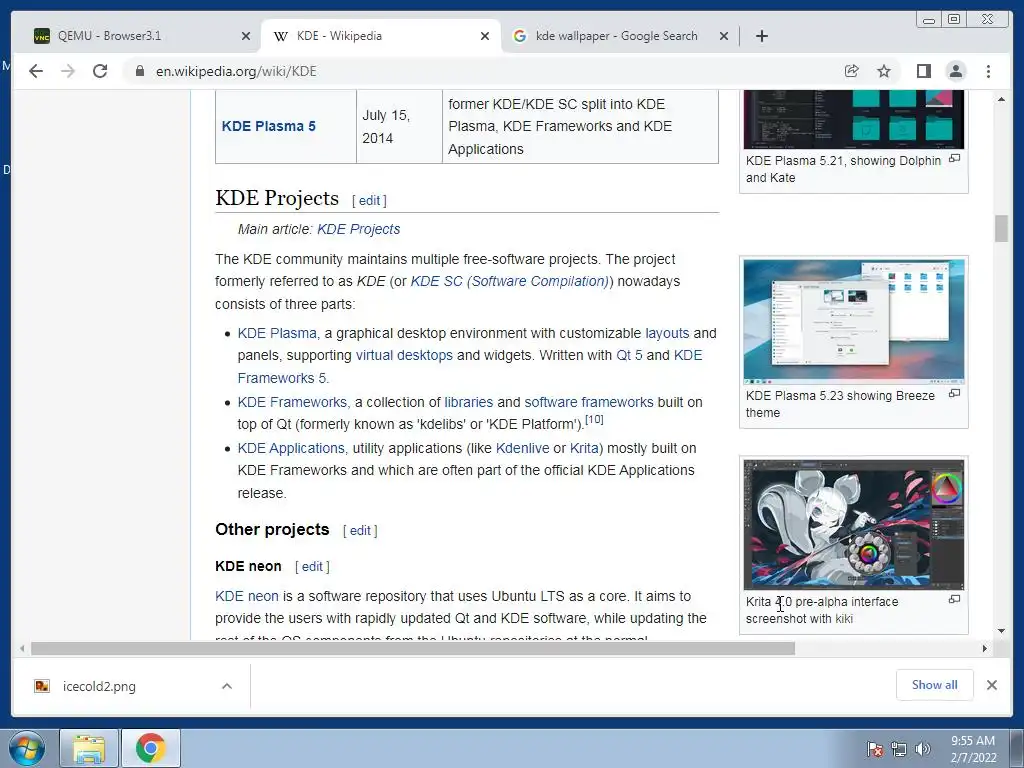Screen dimensions: 1024x768
Task: Follow the Kdenlive link
Action: point(522,449)
